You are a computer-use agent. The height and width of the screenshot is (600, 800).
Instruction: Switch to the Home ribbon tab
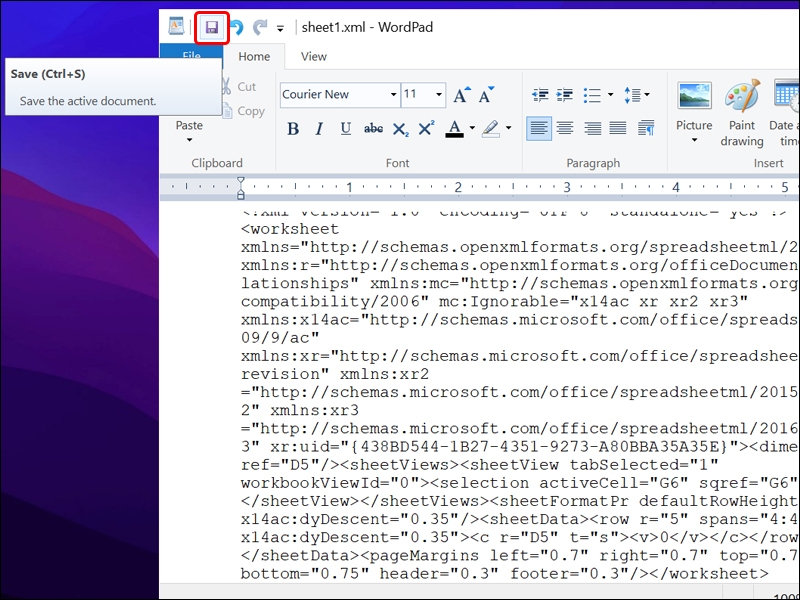254,57
